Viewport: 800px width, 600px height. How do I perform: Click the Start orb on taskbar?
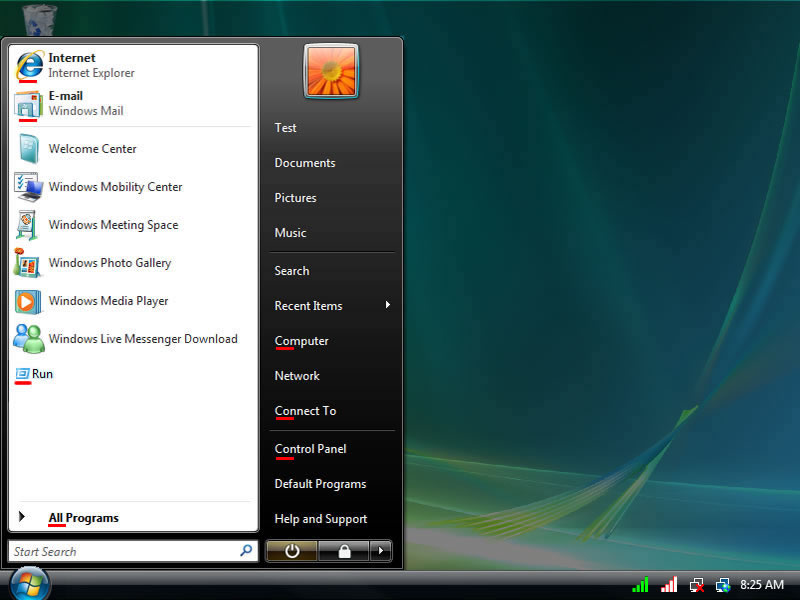coord(29,584)
